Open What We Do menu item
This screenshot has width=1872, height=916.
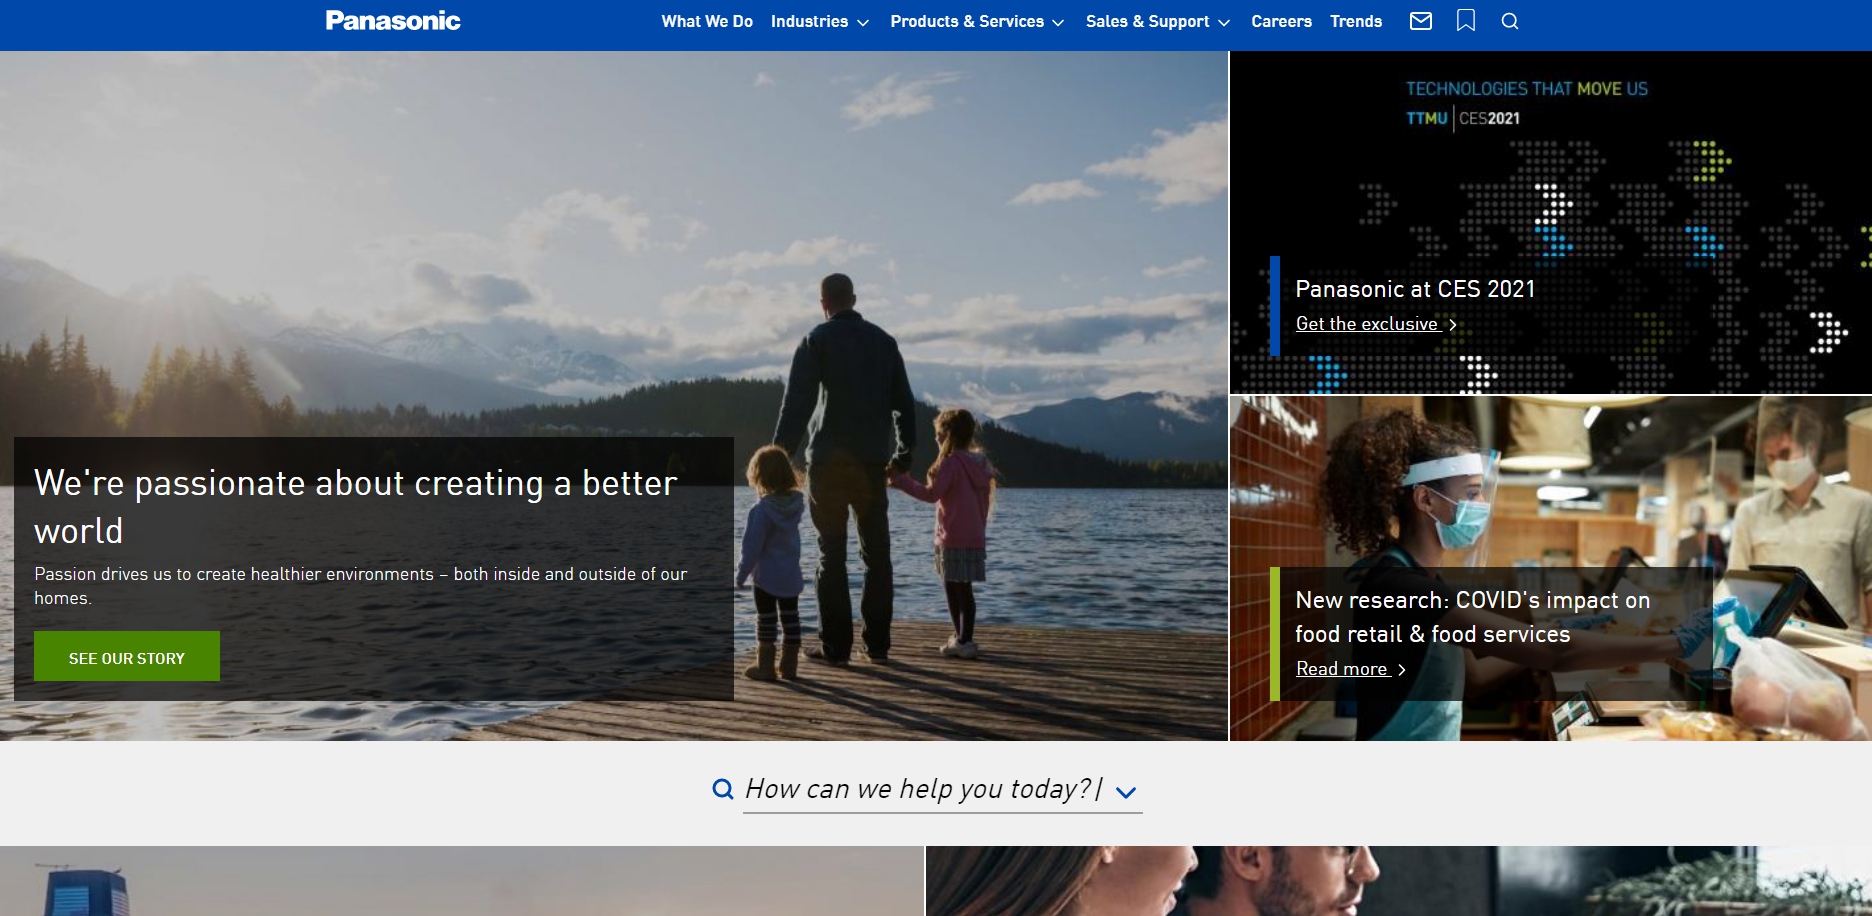(707, 21)
